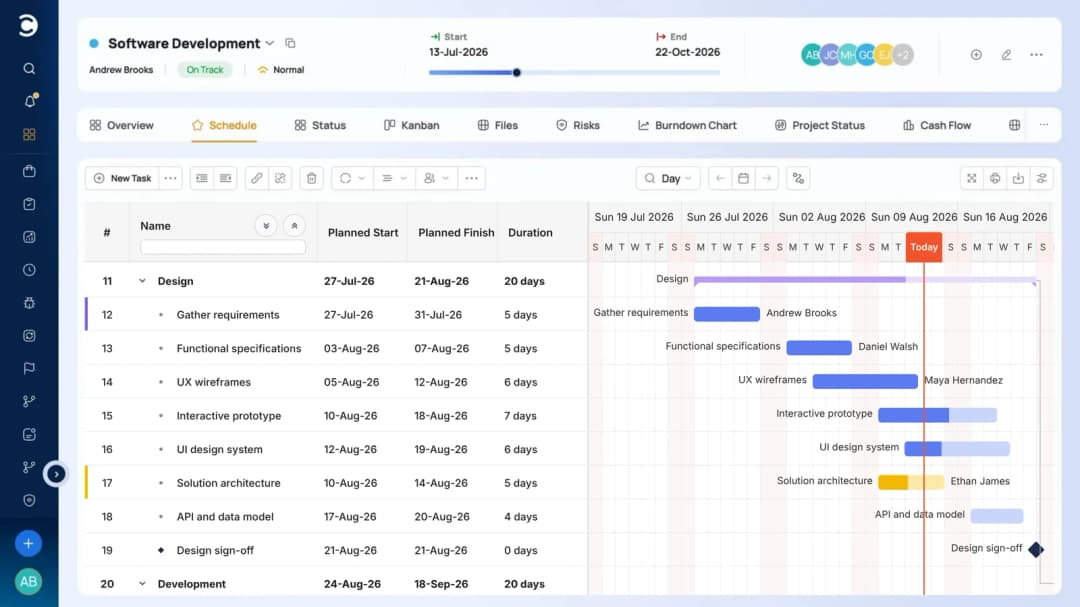Image resolution: width=1080 pixels, height=607 pixels.
Task: Go to previous period with left arrow
Action: click(x=720, y=178)
